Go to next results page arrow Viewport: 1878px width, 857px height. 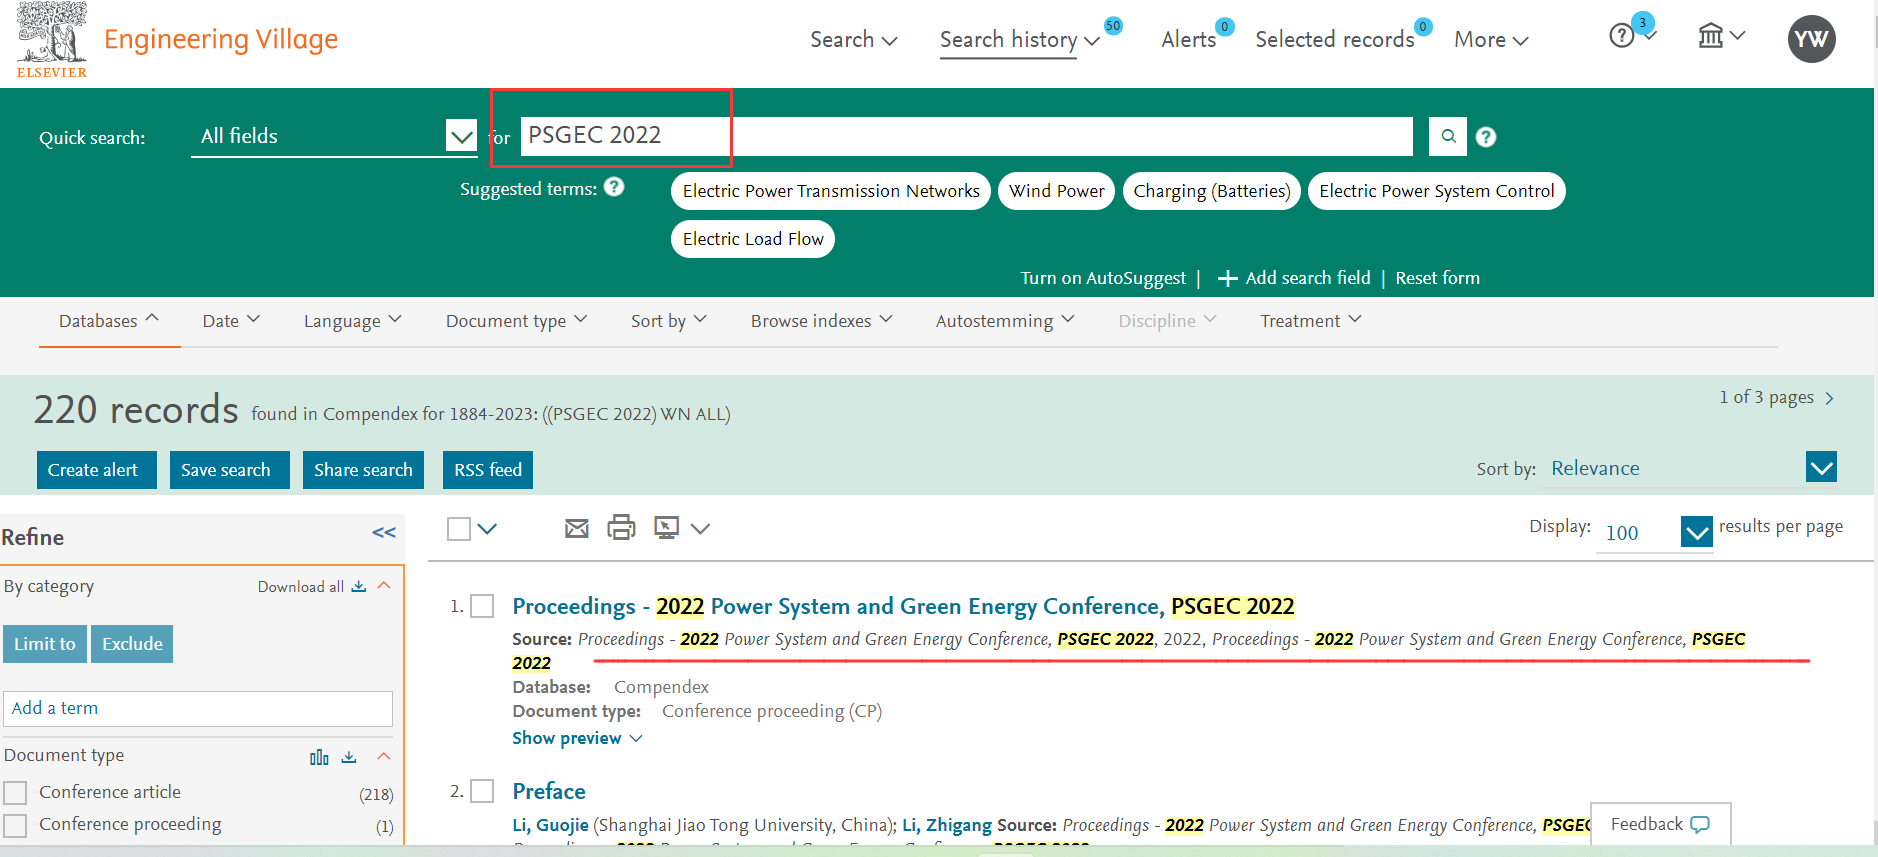click(x=1829, y=398)
